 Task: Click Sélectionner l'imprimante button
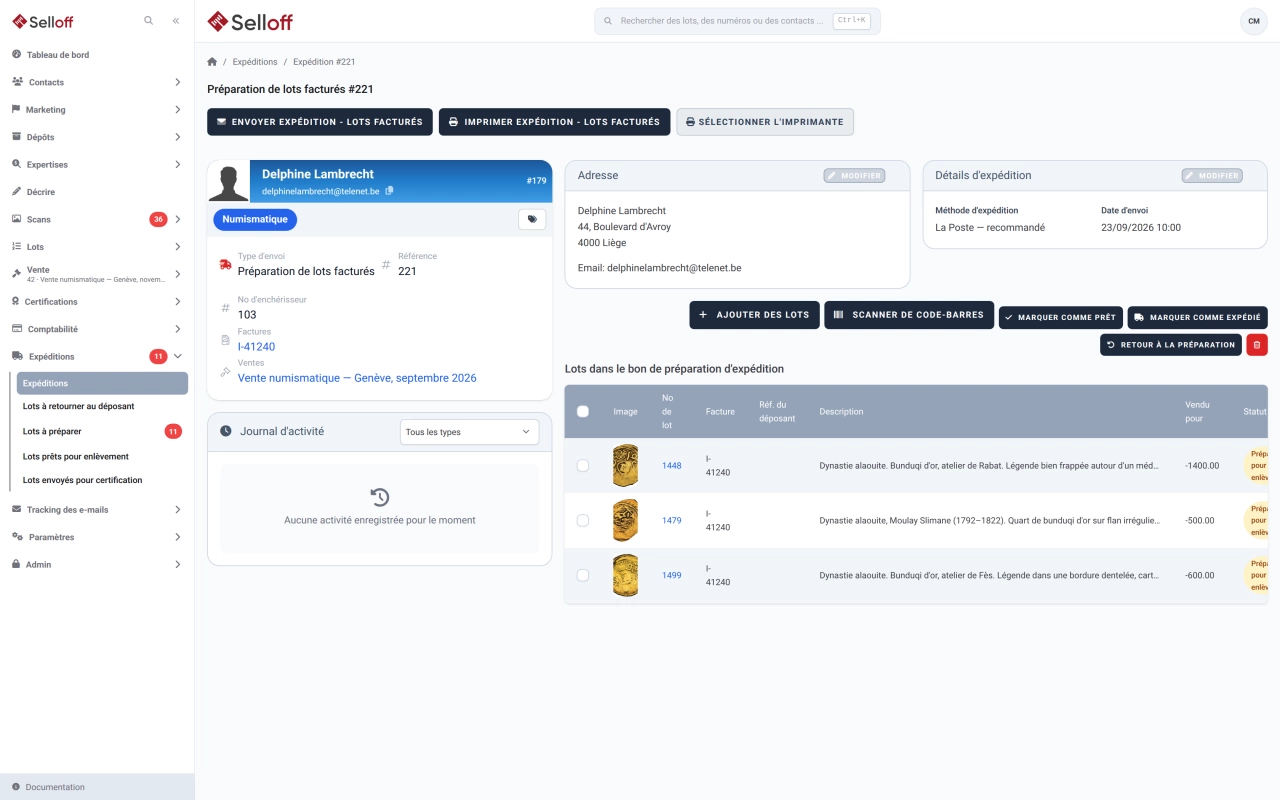pyautogui.click(x=765, y=122)
